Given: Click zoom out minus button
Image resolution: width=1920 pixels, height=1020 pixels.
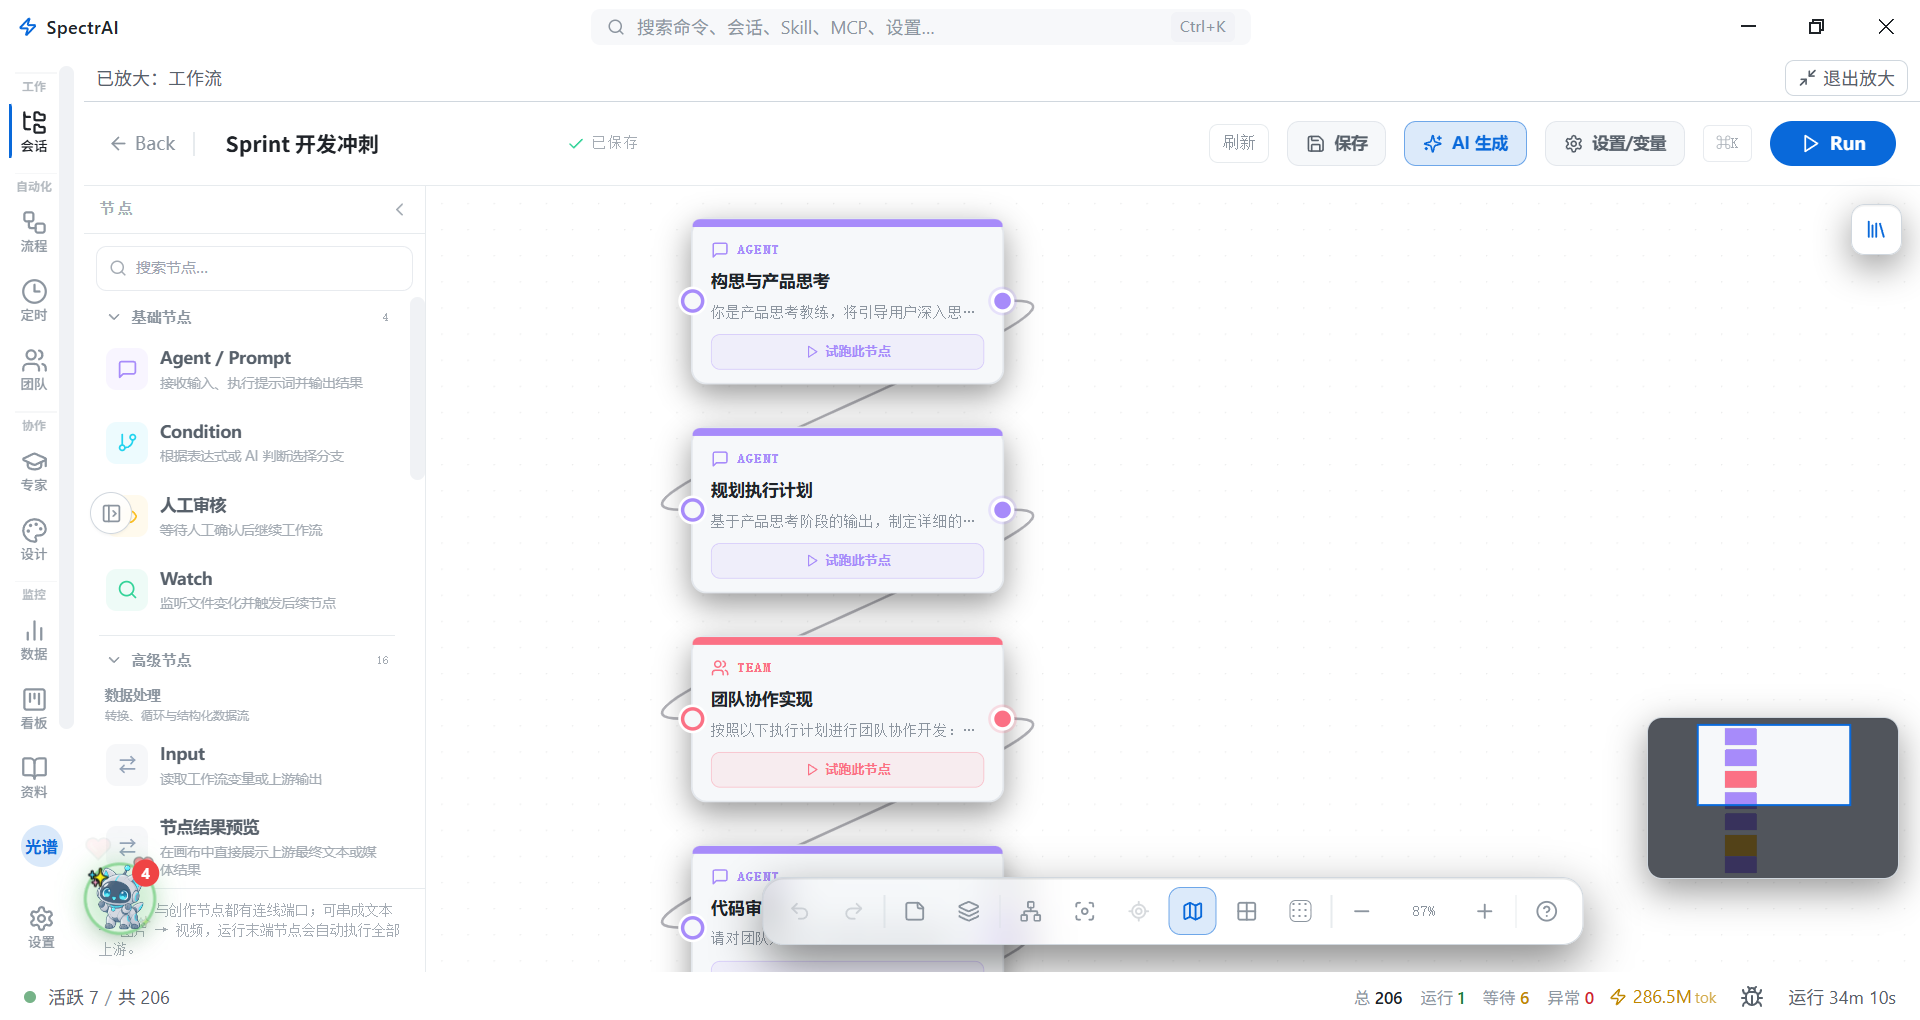Looking at the screenshot, I should click(1362, 911).
